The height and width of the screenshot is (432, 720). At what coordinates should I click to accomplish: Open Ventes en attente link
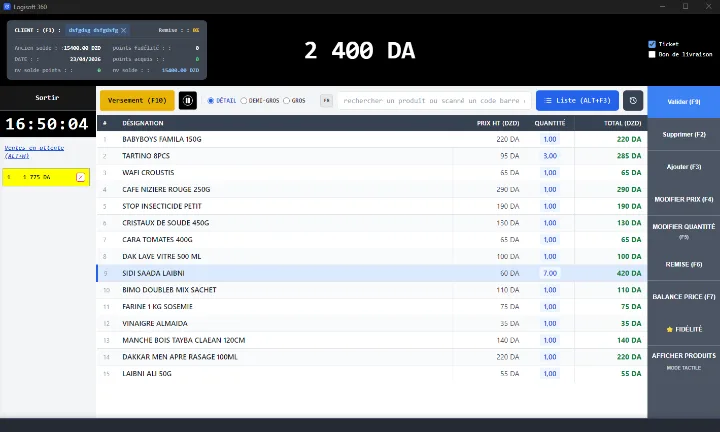[34, 151]
